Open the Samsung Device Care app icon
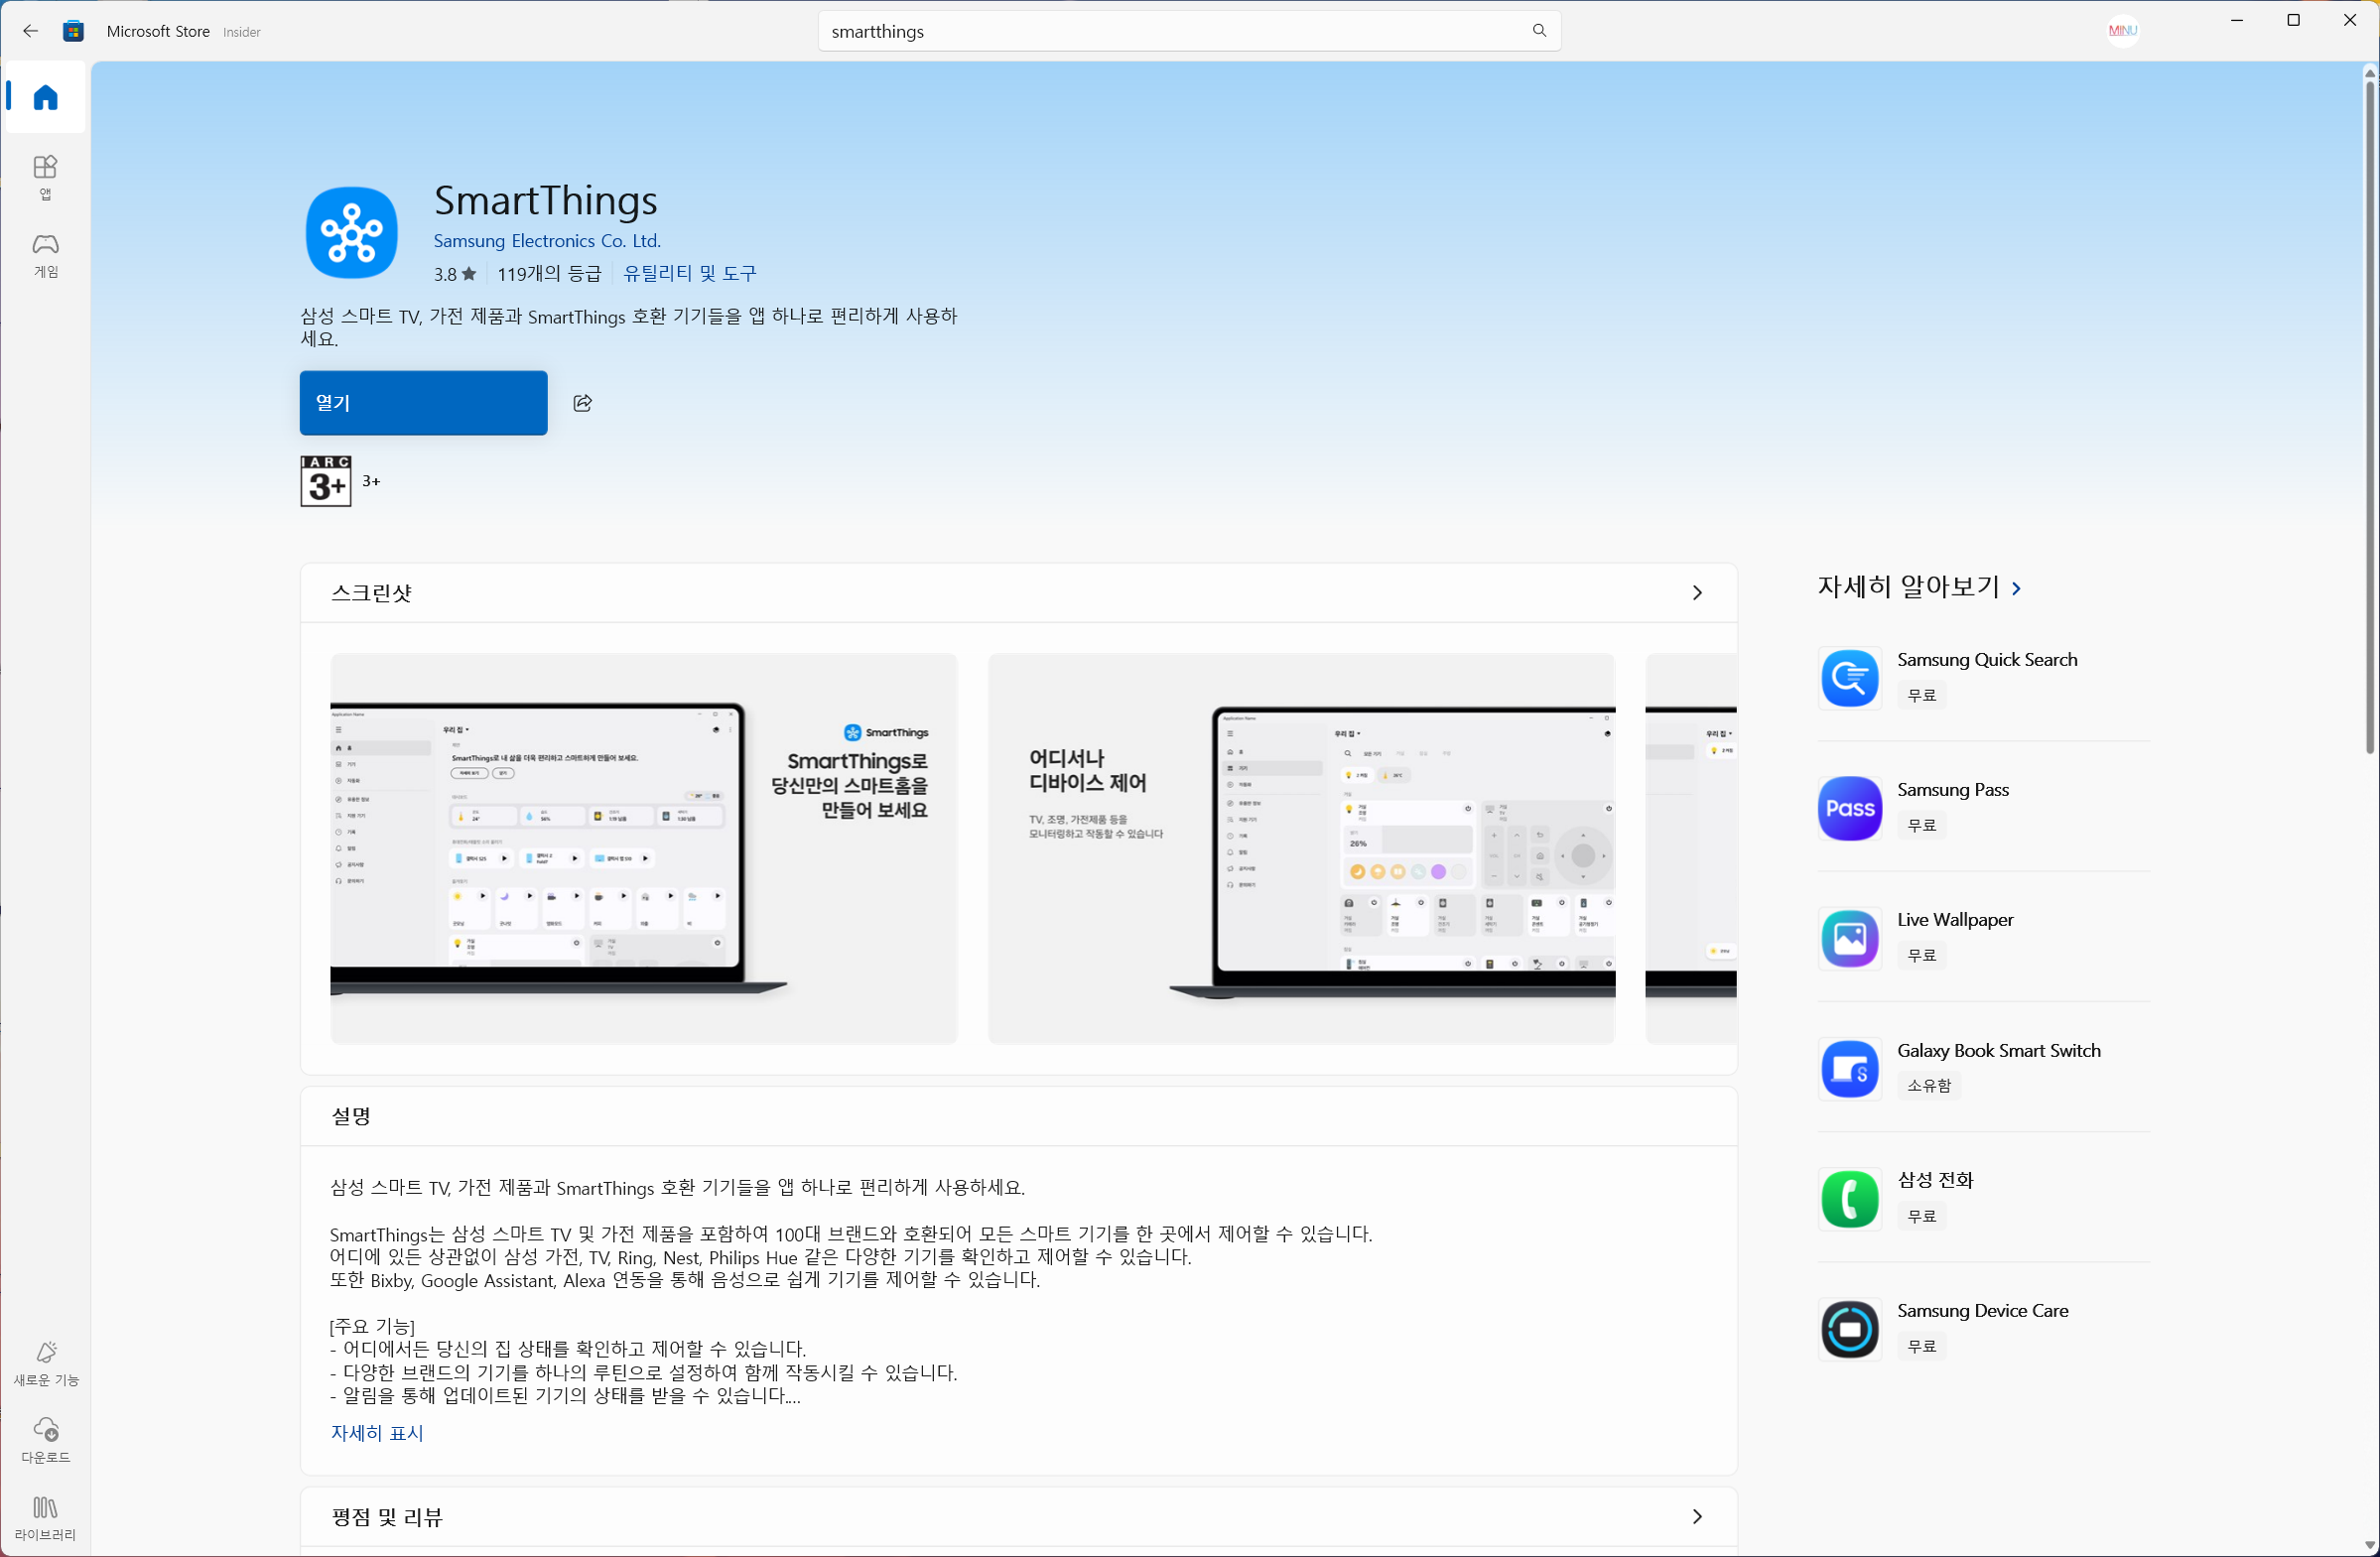2380x1557 pixels. tap(1849, 1329)
